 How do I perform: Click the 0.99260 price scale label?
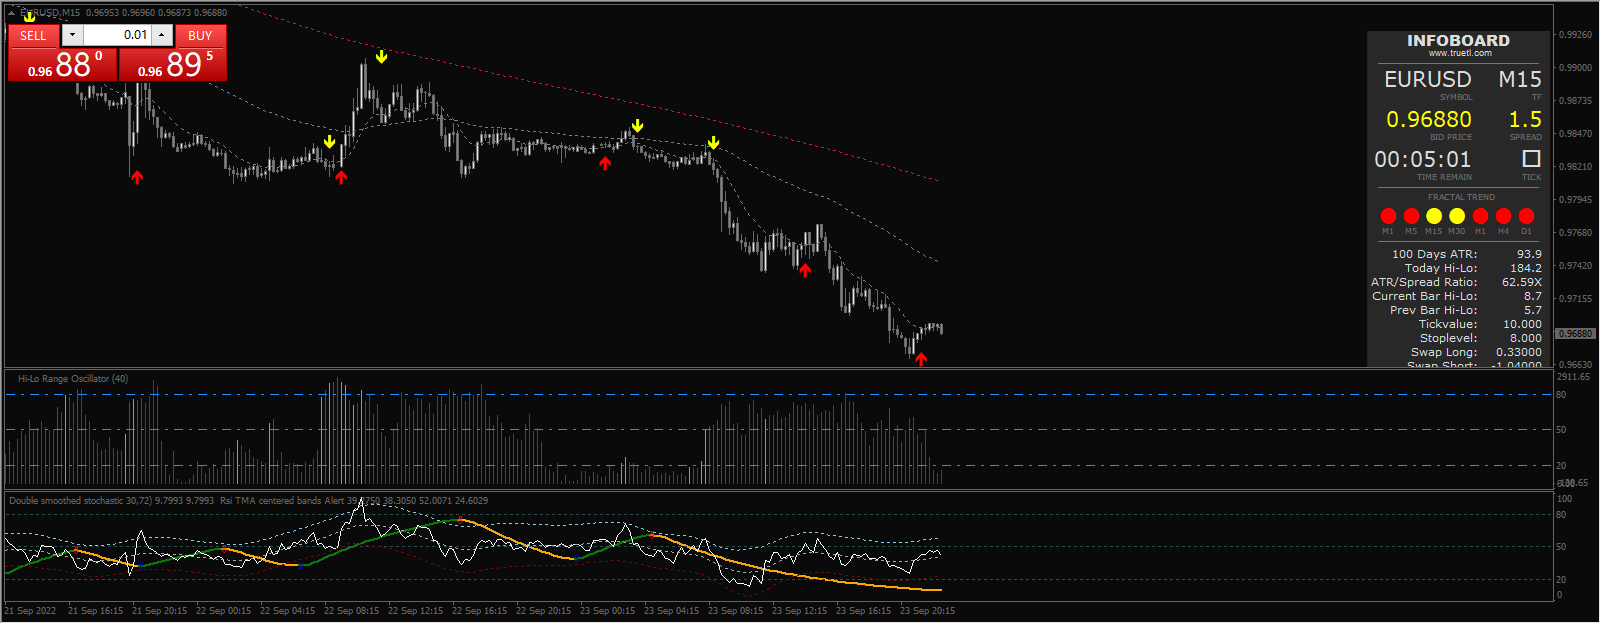tap(1575, 35)
